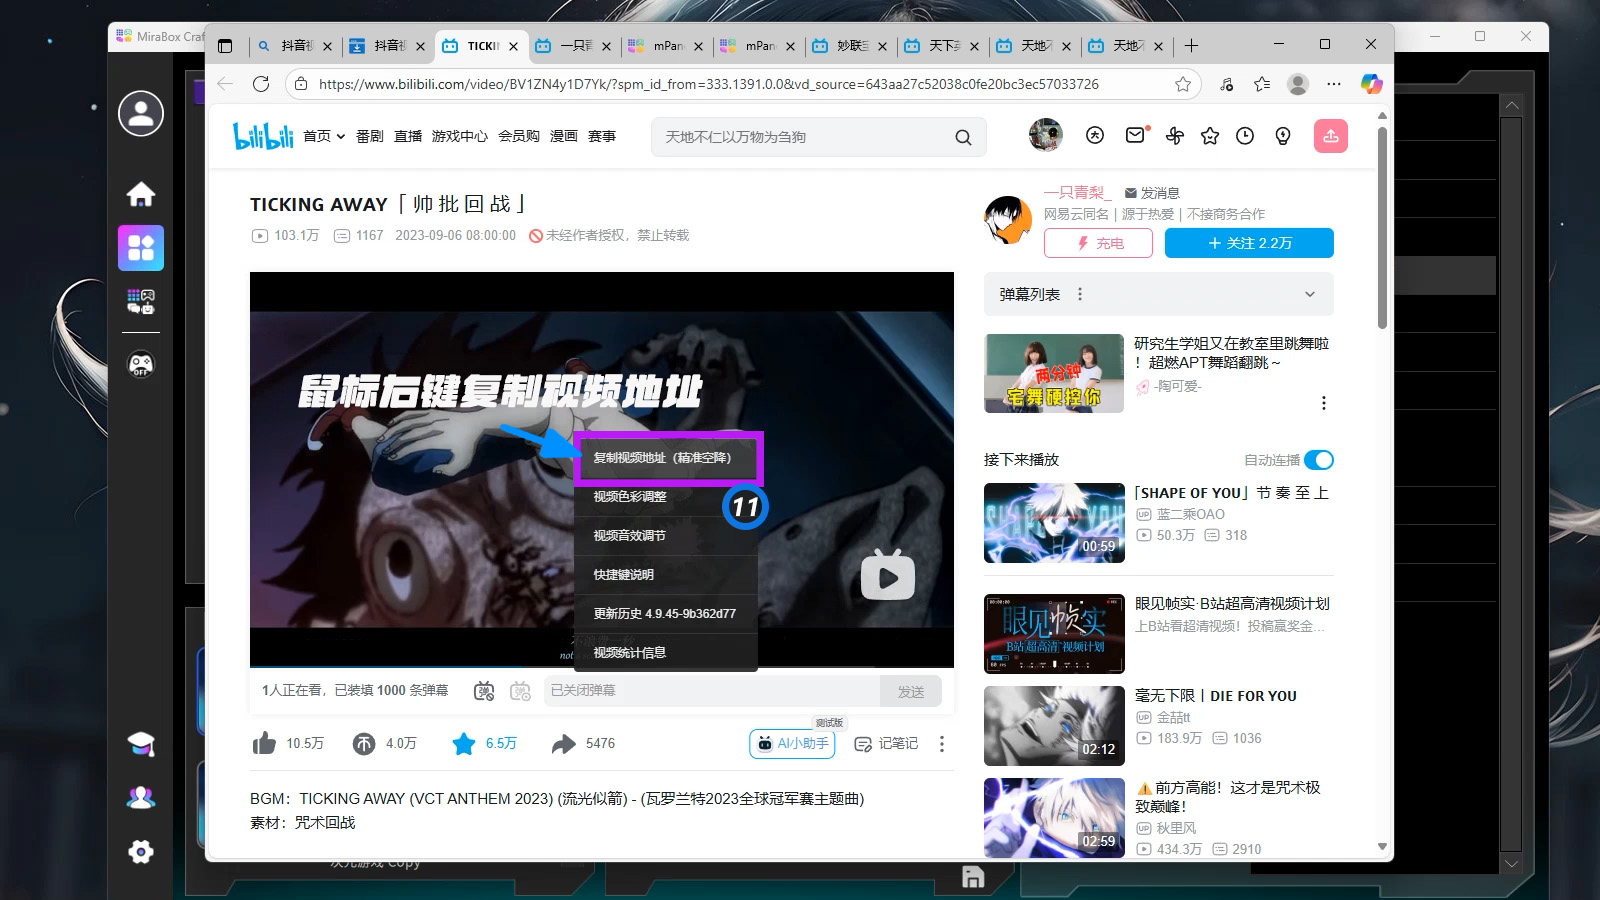1600x900 pixels.
Task: Open 首页 dropdown in bilibili nav
Action: (x=324, y=136)
